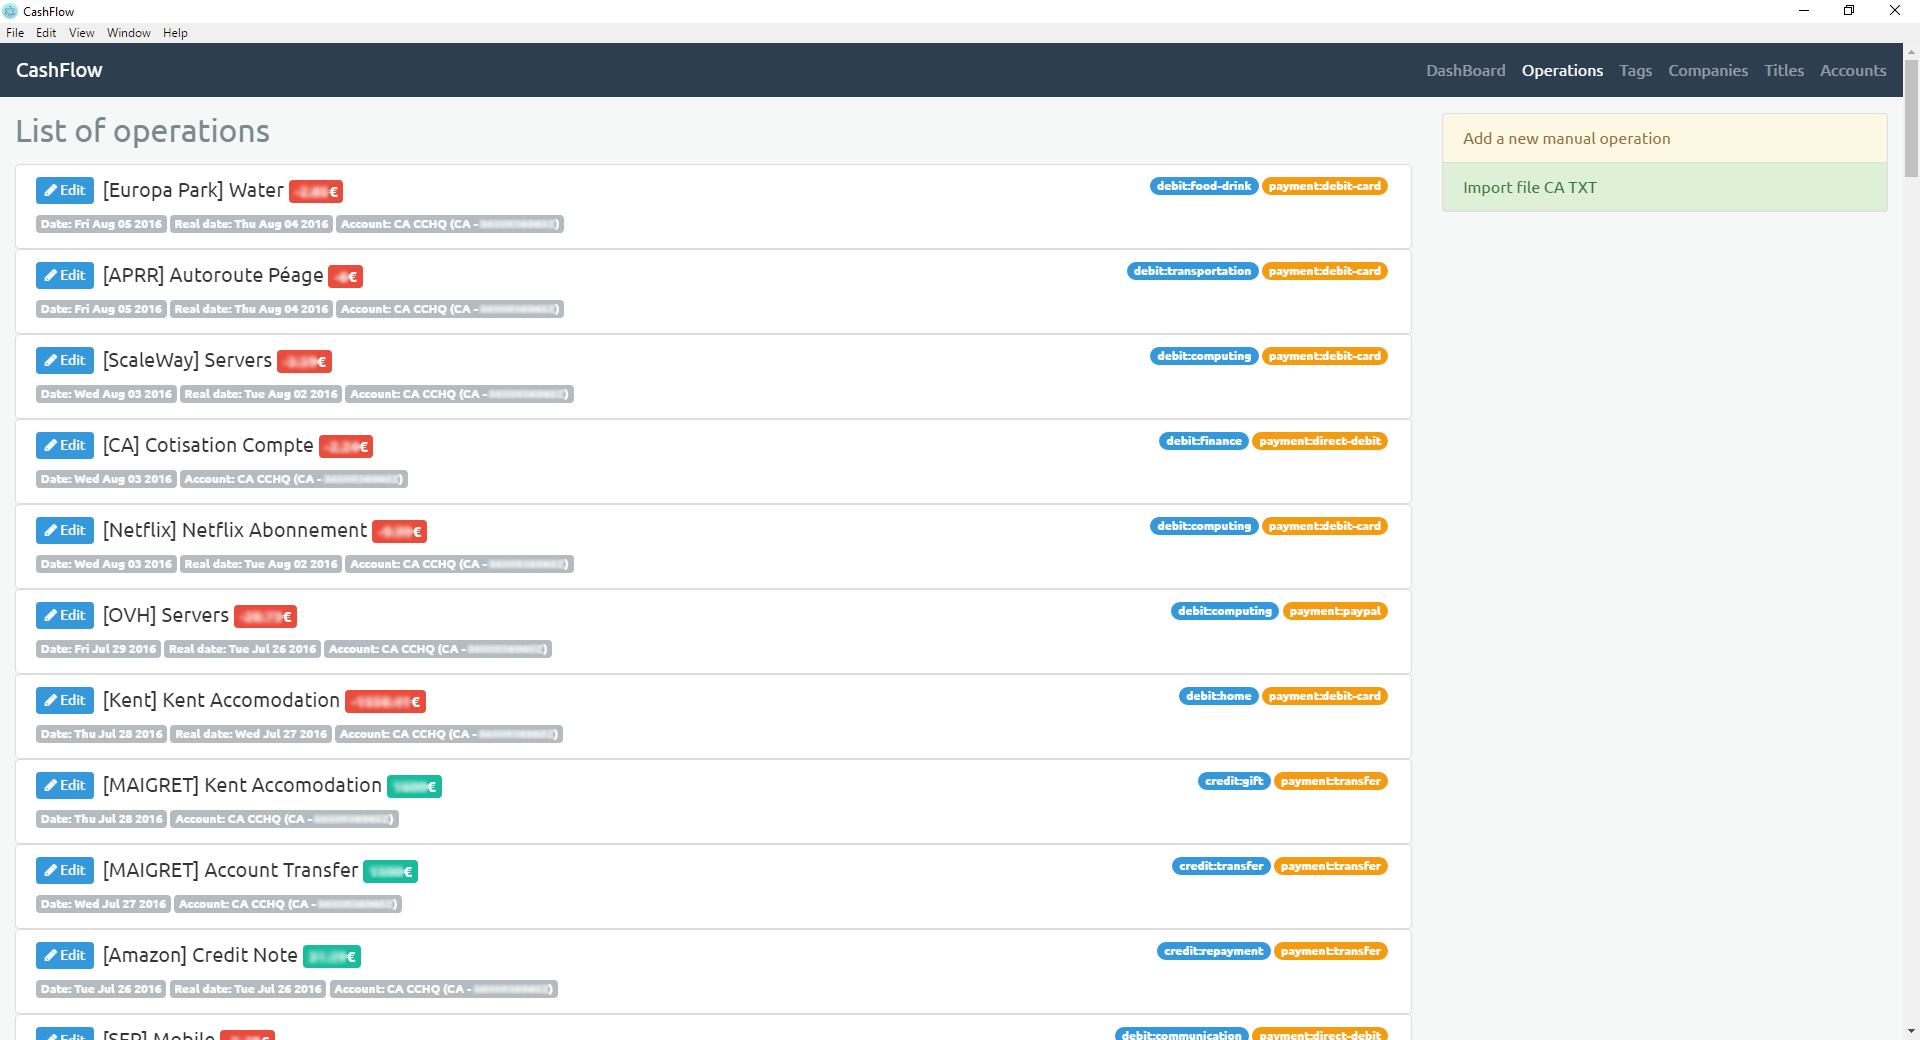Click debit:computing tag on Netflix row
This screenshot has width=1920, height=1040.
tap(1203, 526)
